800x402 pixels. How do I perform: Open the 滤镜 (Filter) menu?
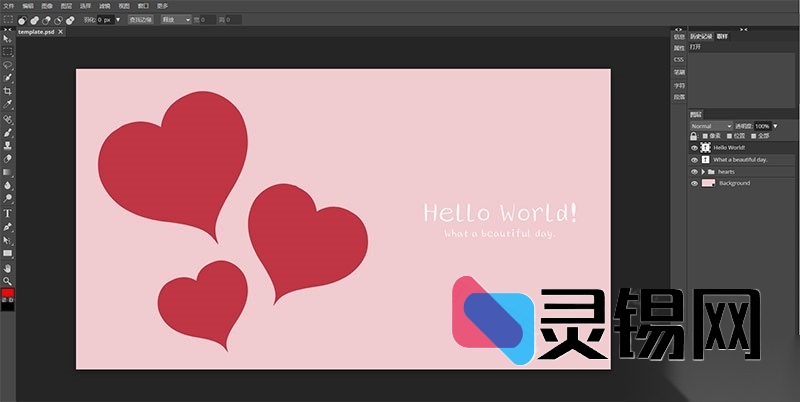(105, 6)
